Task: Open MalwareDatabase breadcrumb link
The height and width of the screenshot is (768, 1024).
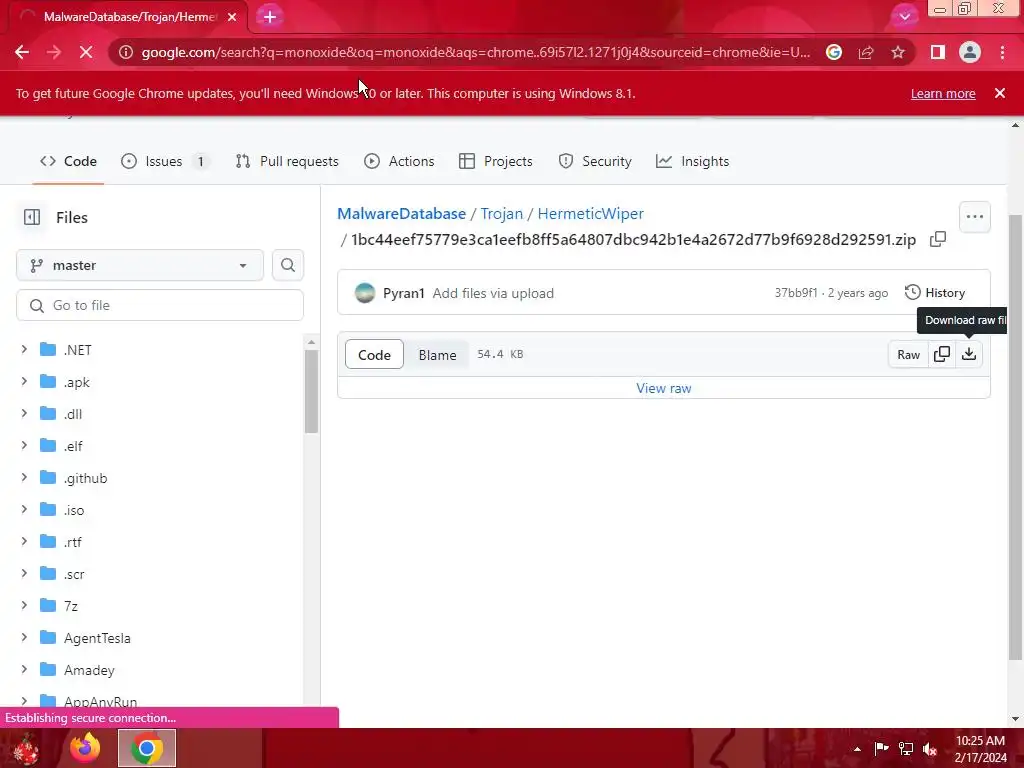Action: tap(402, 214)
